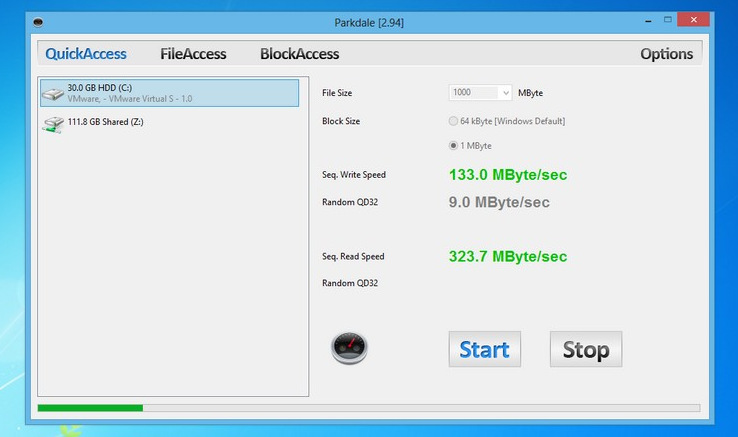Expand the File Size dropdown arrow

505,93
